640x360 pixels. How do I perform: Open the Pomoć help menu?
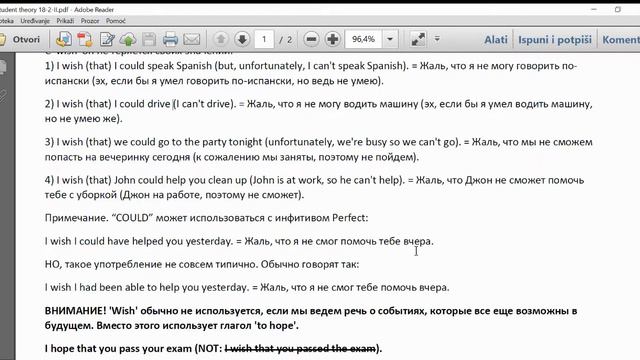coord(116,21)
